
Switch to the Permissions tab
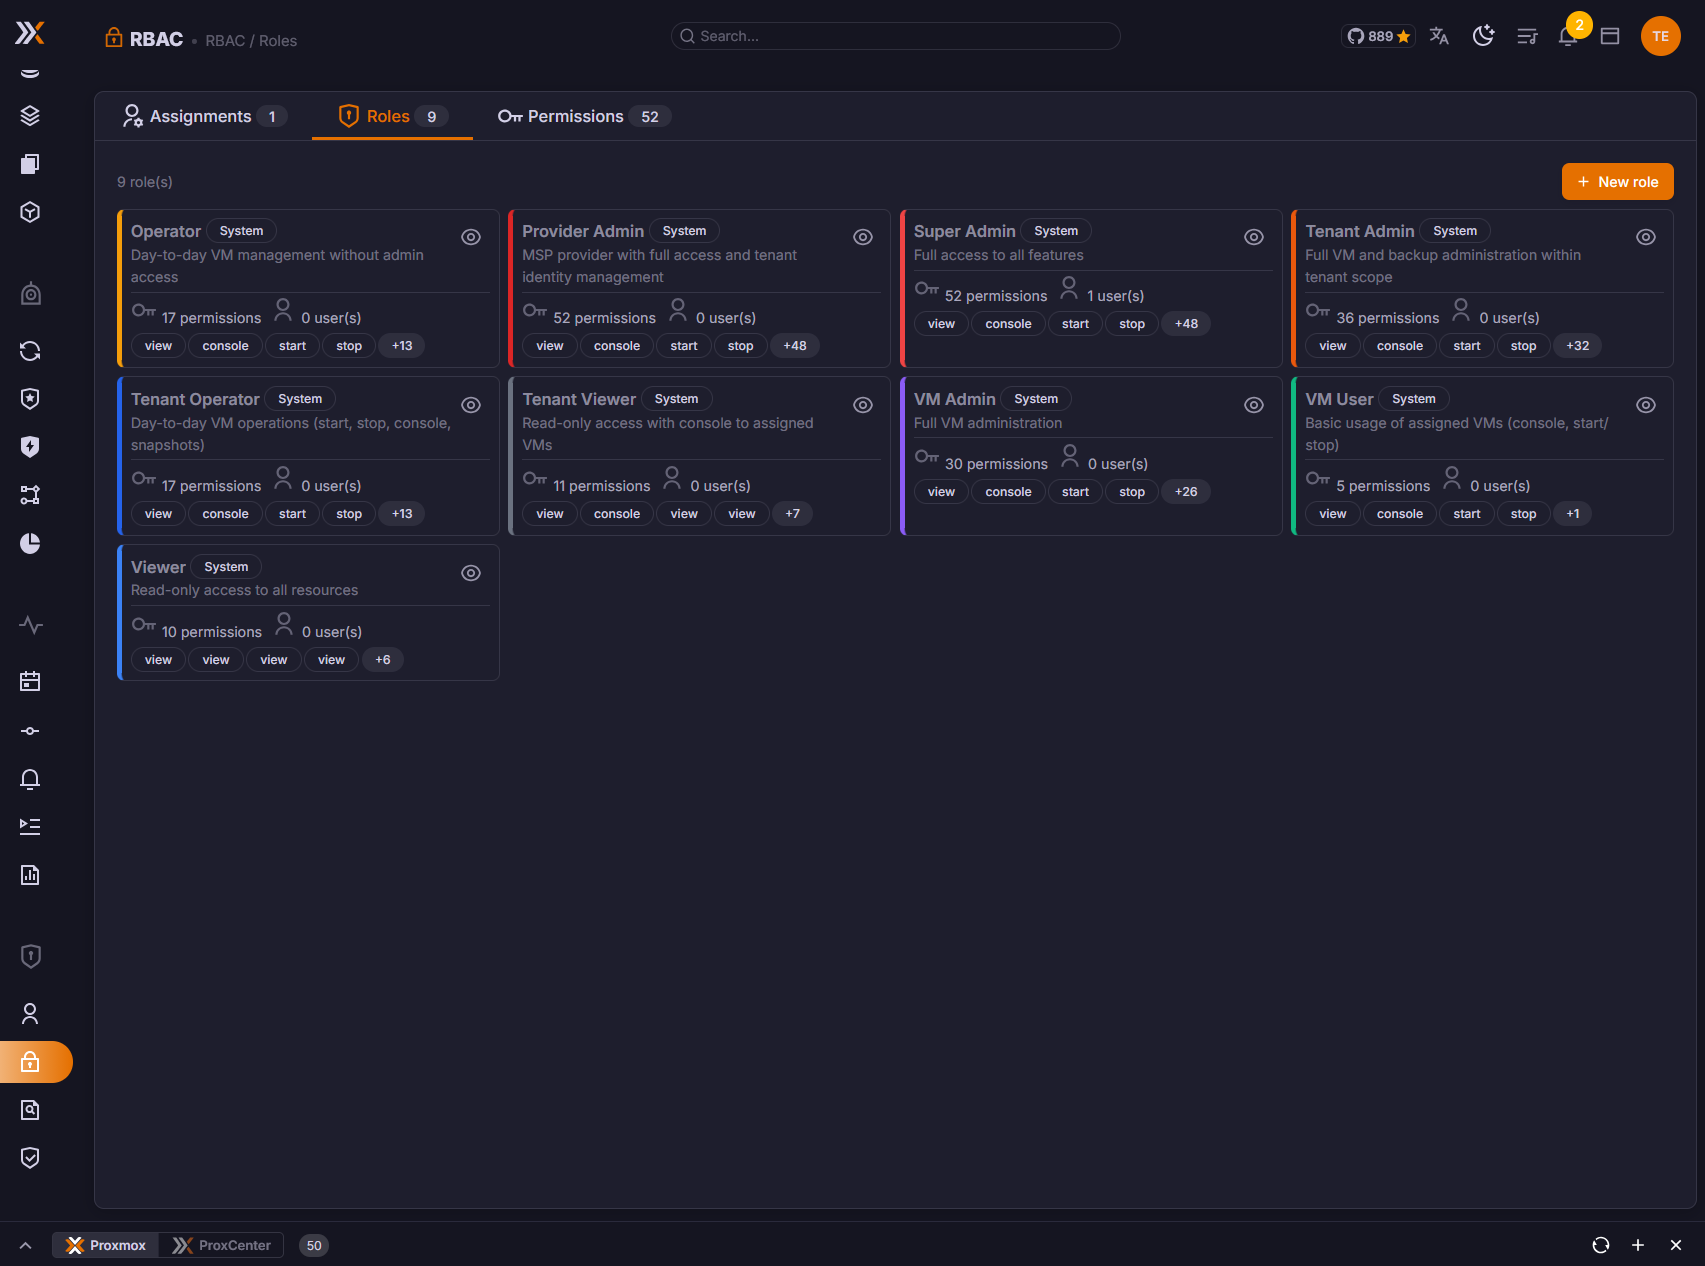coord(583,116)
